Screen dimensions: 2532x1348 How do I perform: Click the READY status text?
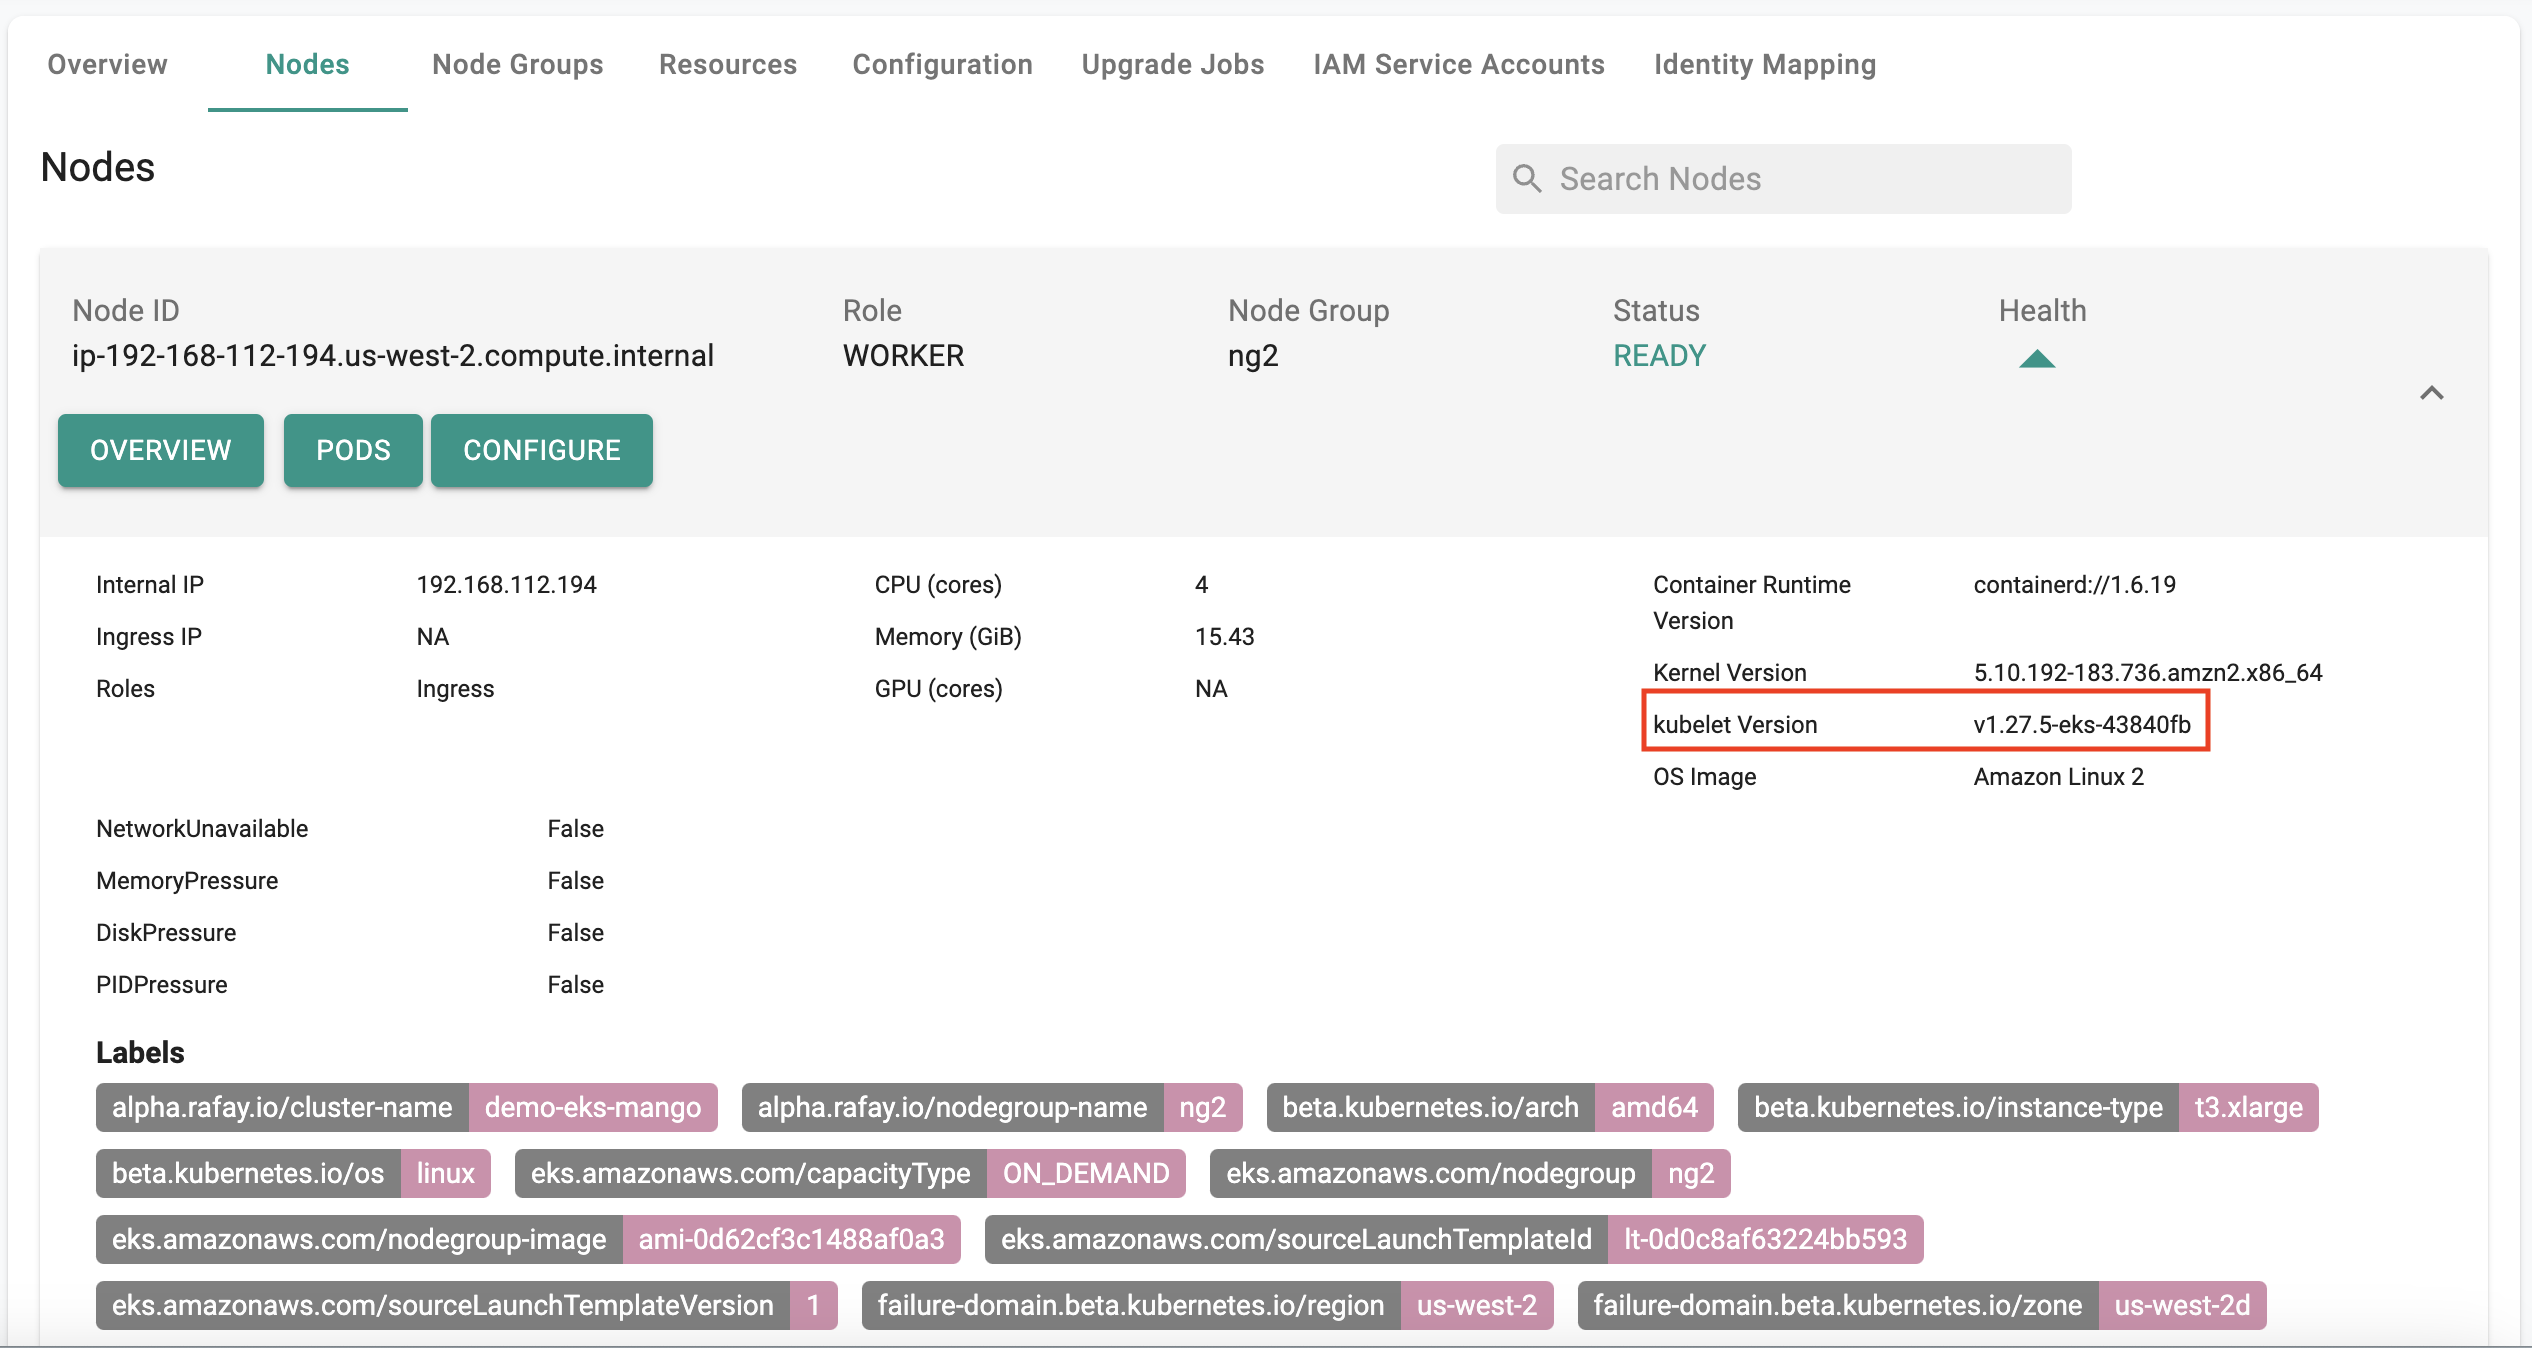1659,355
